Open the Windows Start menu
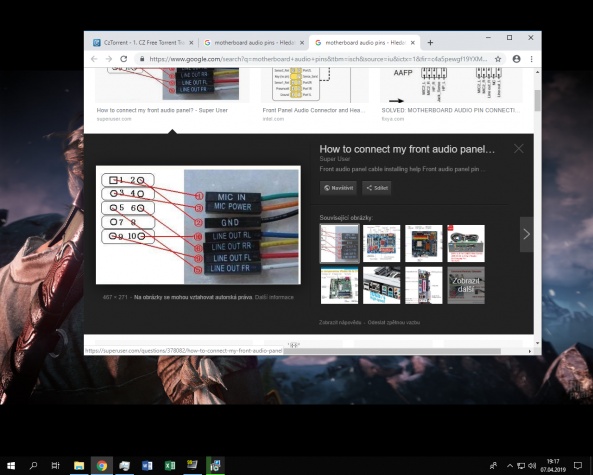This screenshot has width=593, height=475. pos(11,466)
